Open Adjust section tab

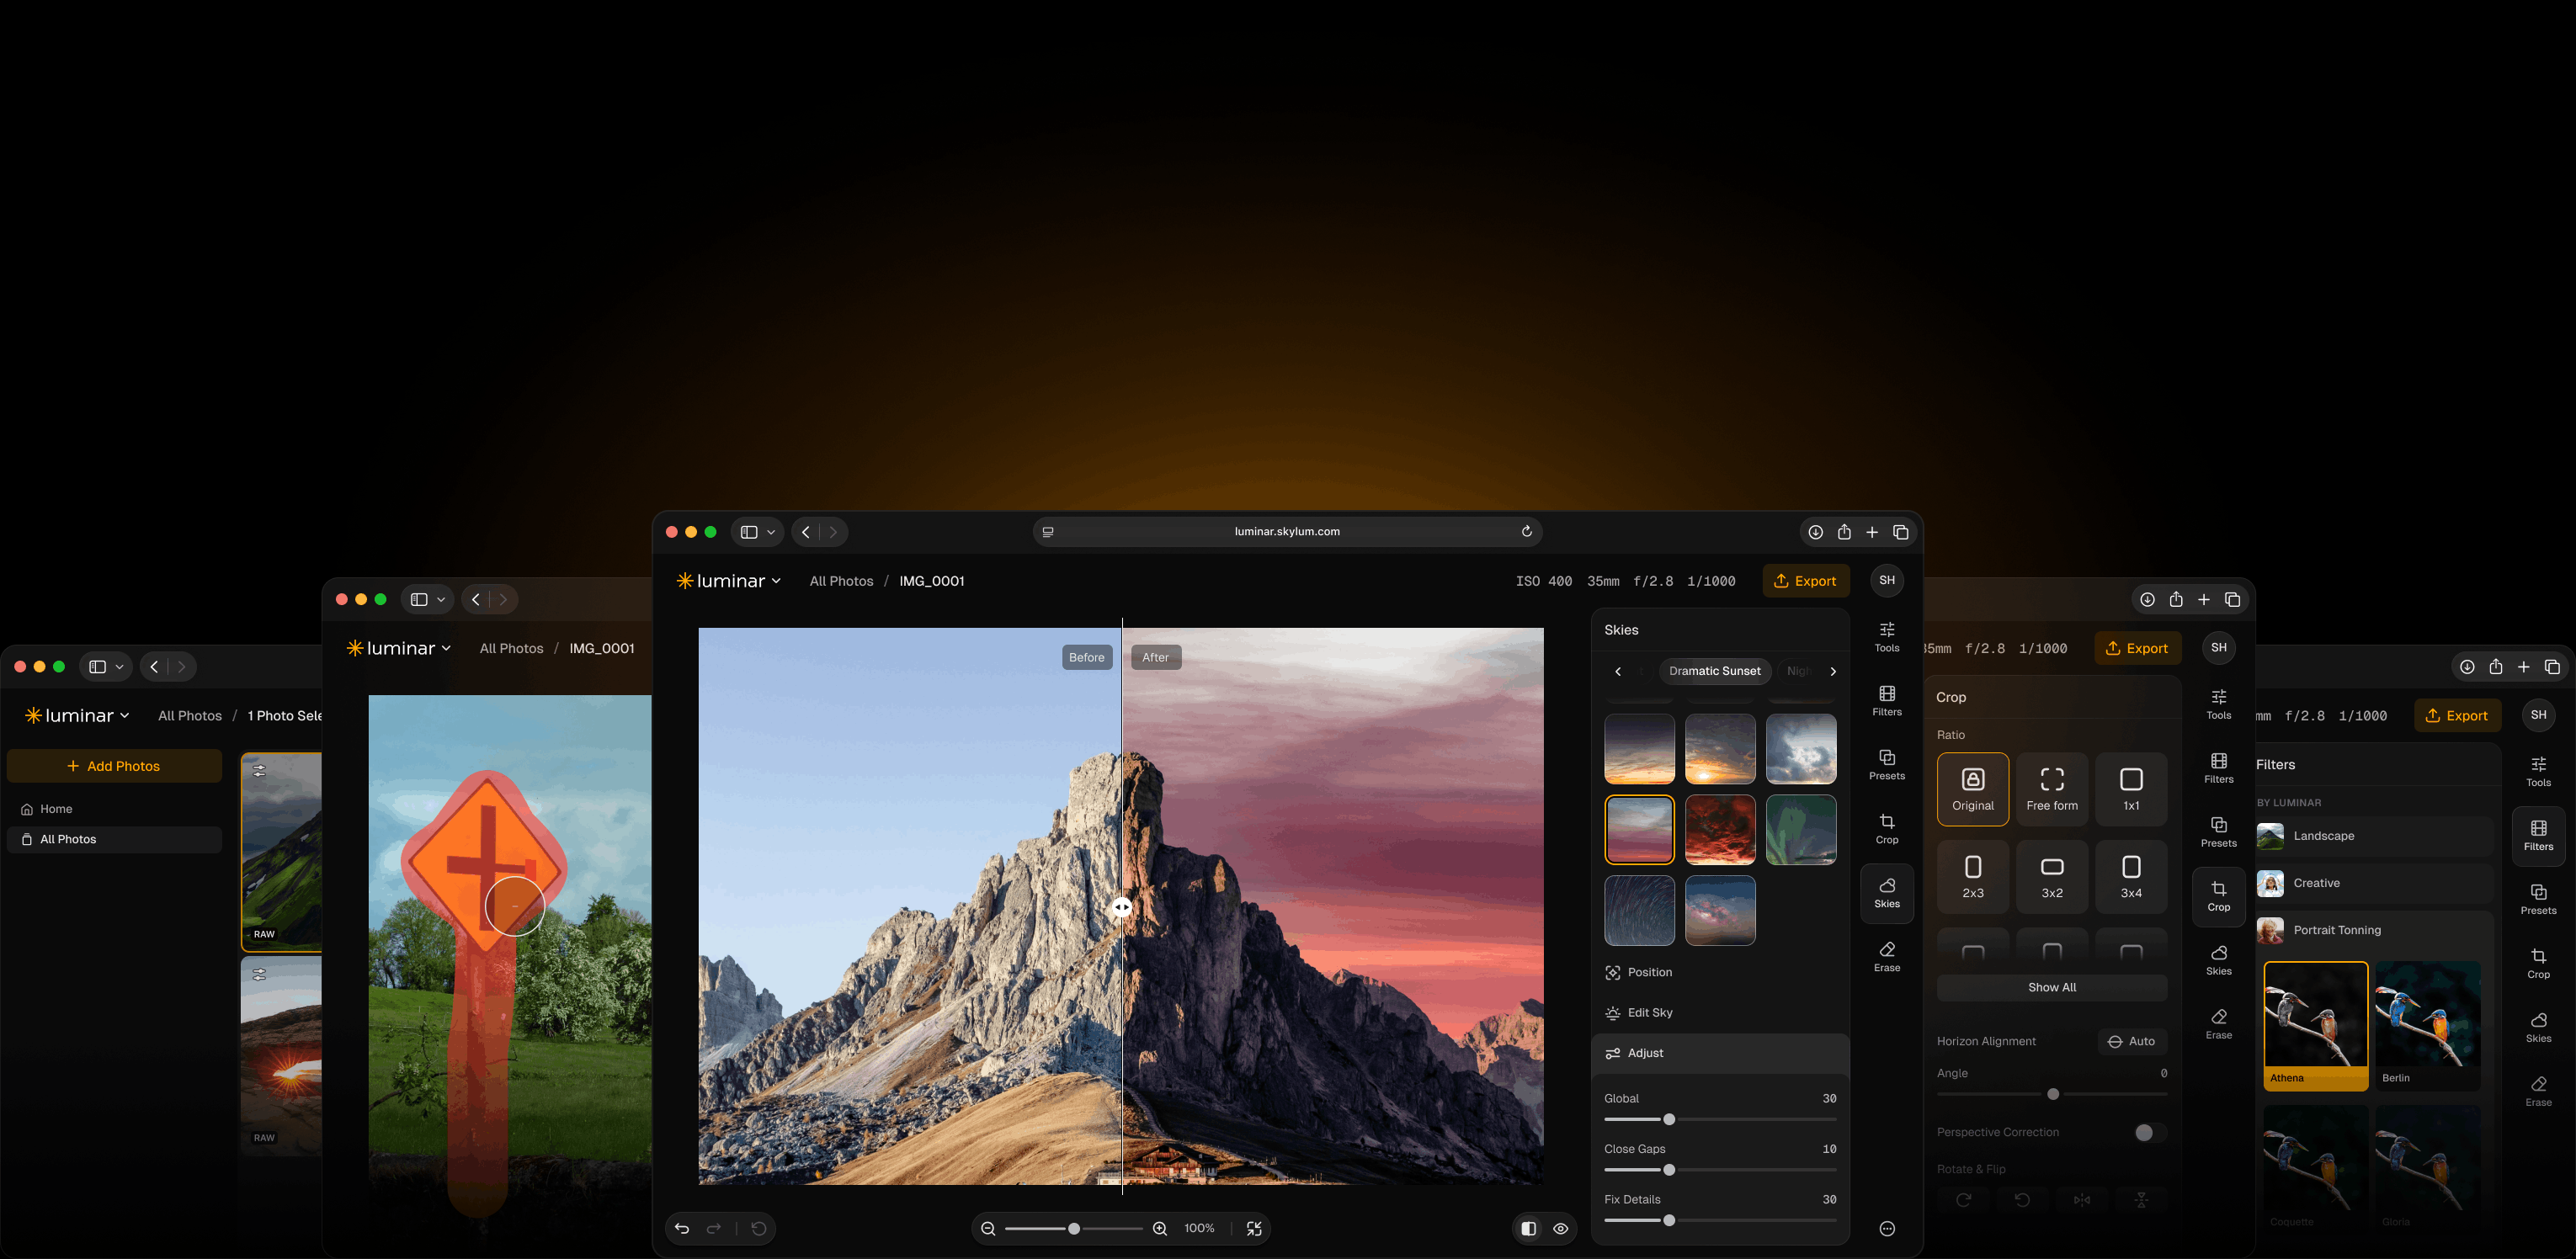(1719, 1053)
